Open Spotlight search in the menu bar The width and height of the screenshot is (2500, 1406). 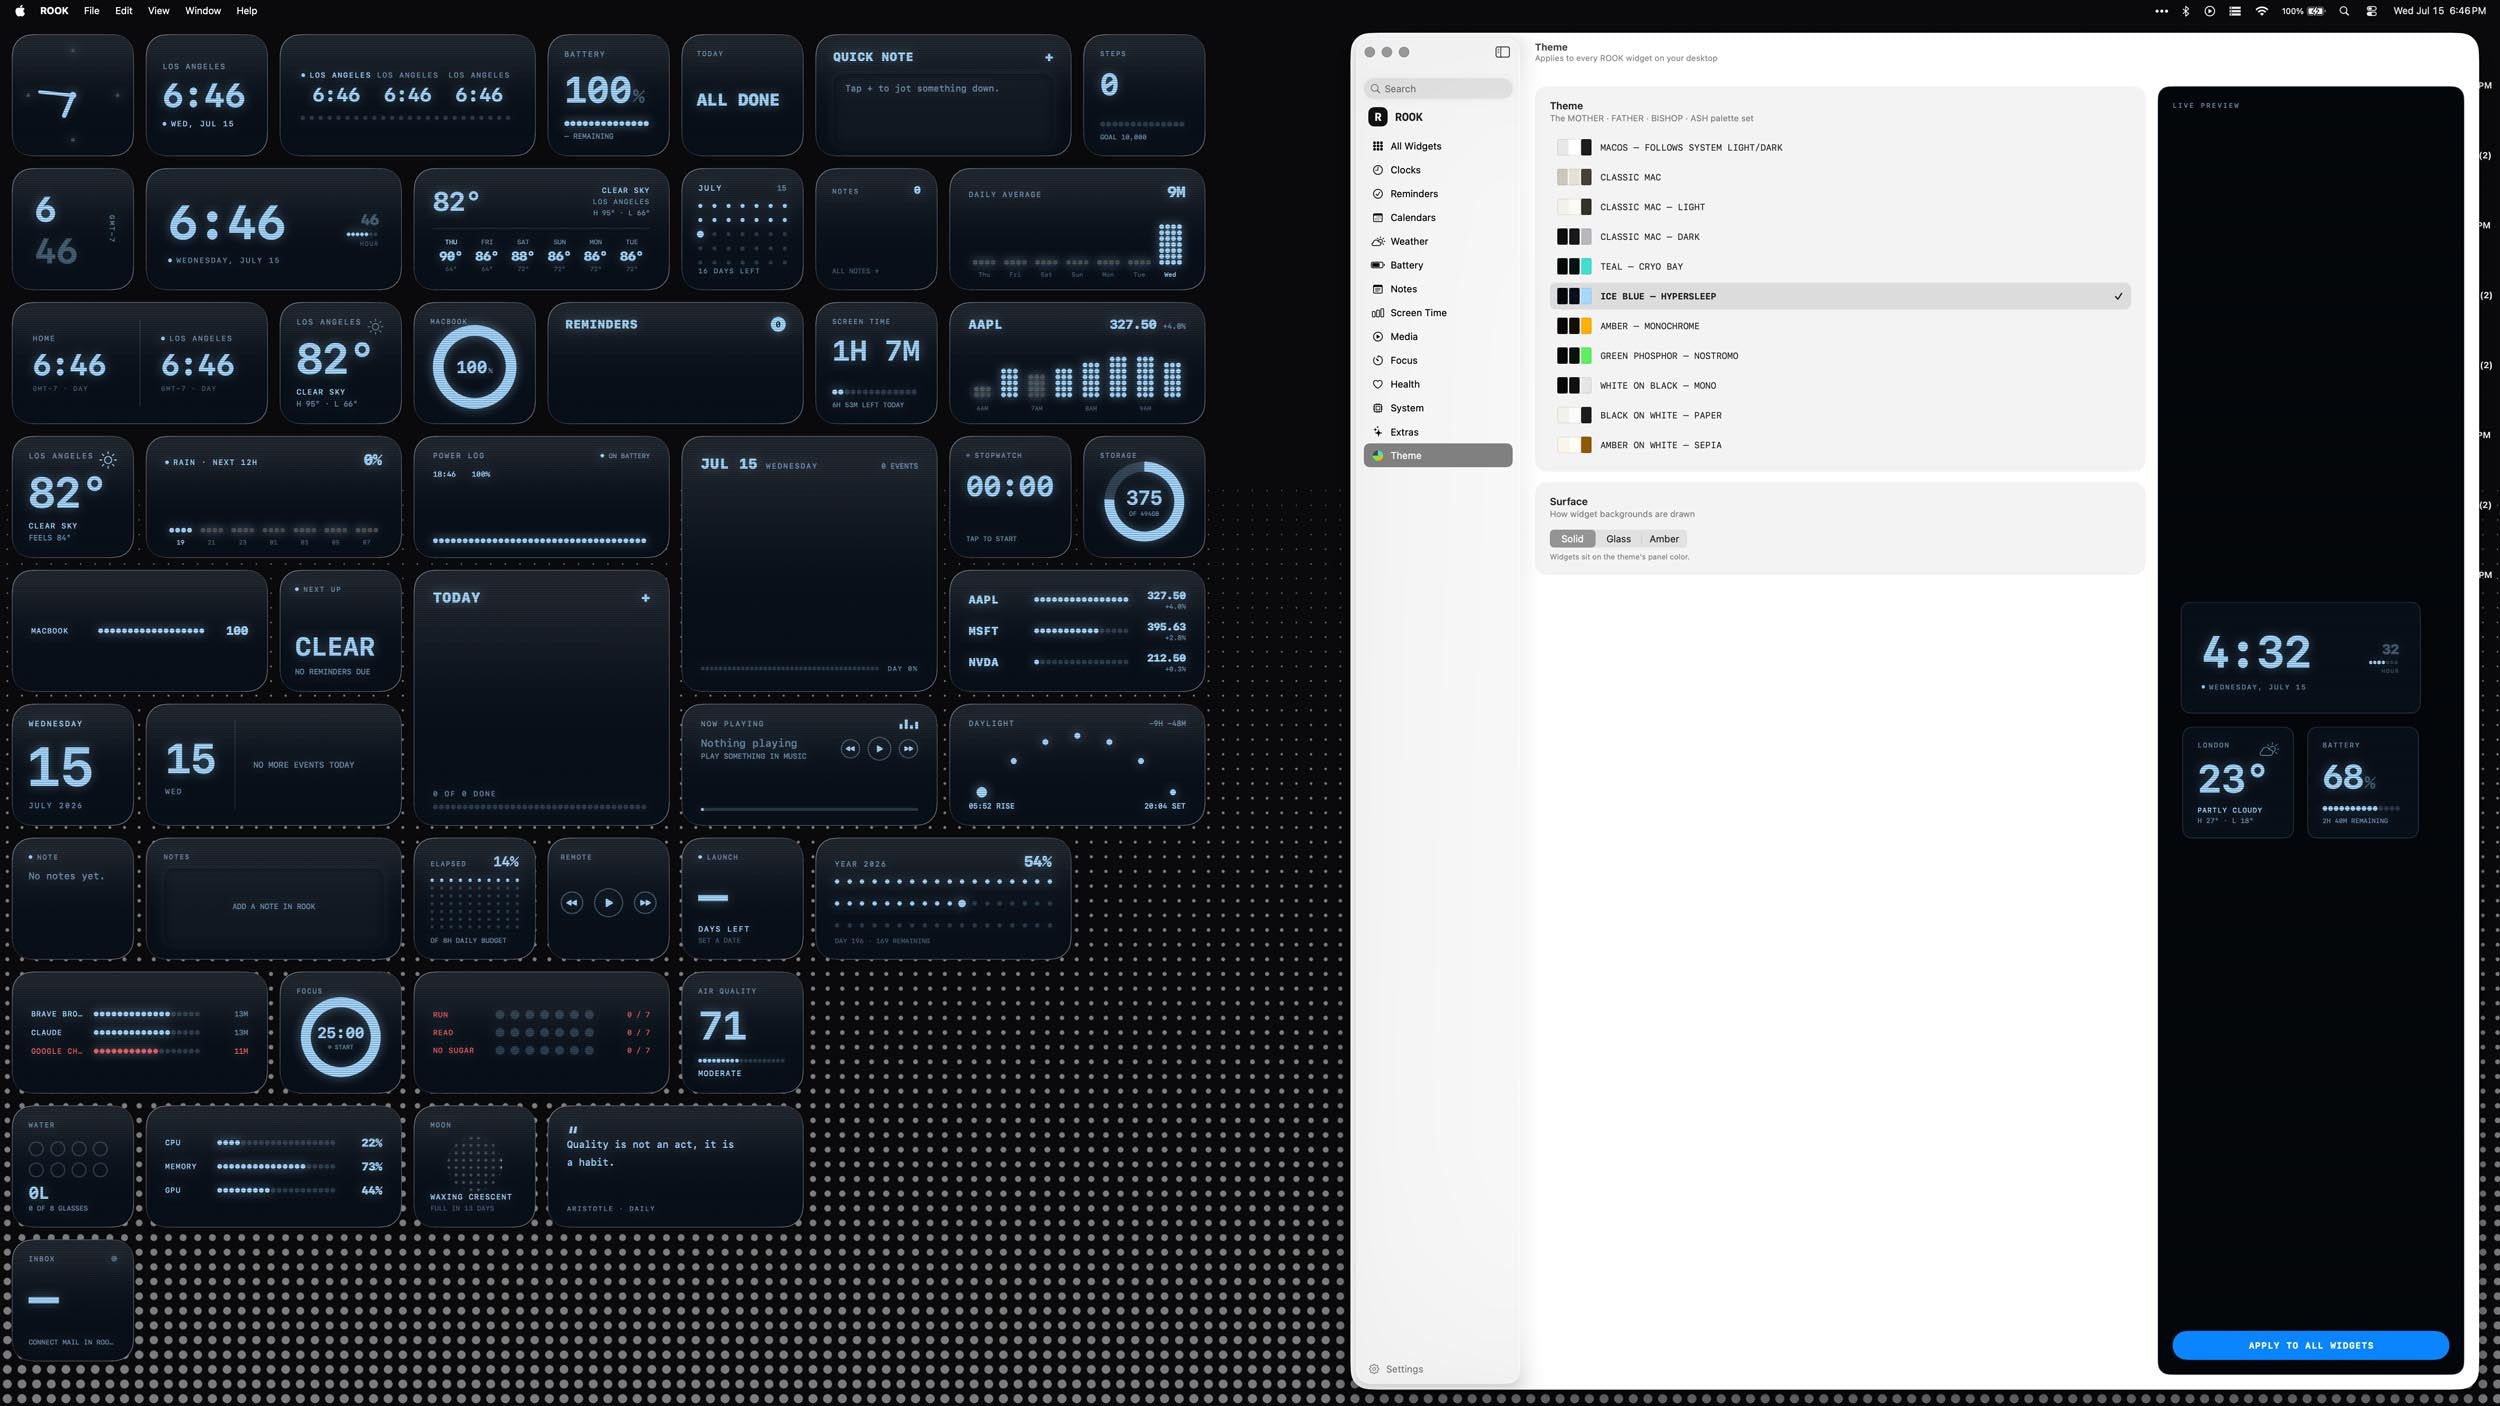coord(2344,11)
